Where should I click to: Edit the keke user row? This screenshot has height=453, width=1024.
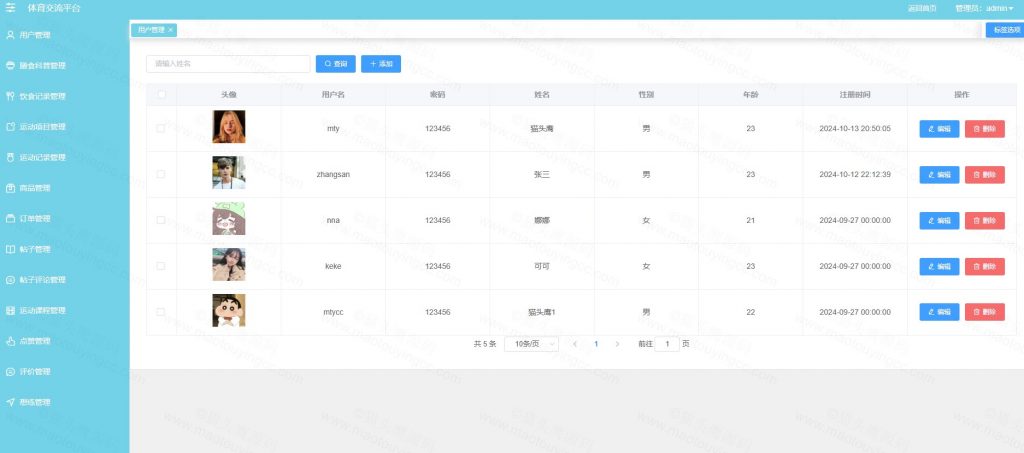point(939,266)
